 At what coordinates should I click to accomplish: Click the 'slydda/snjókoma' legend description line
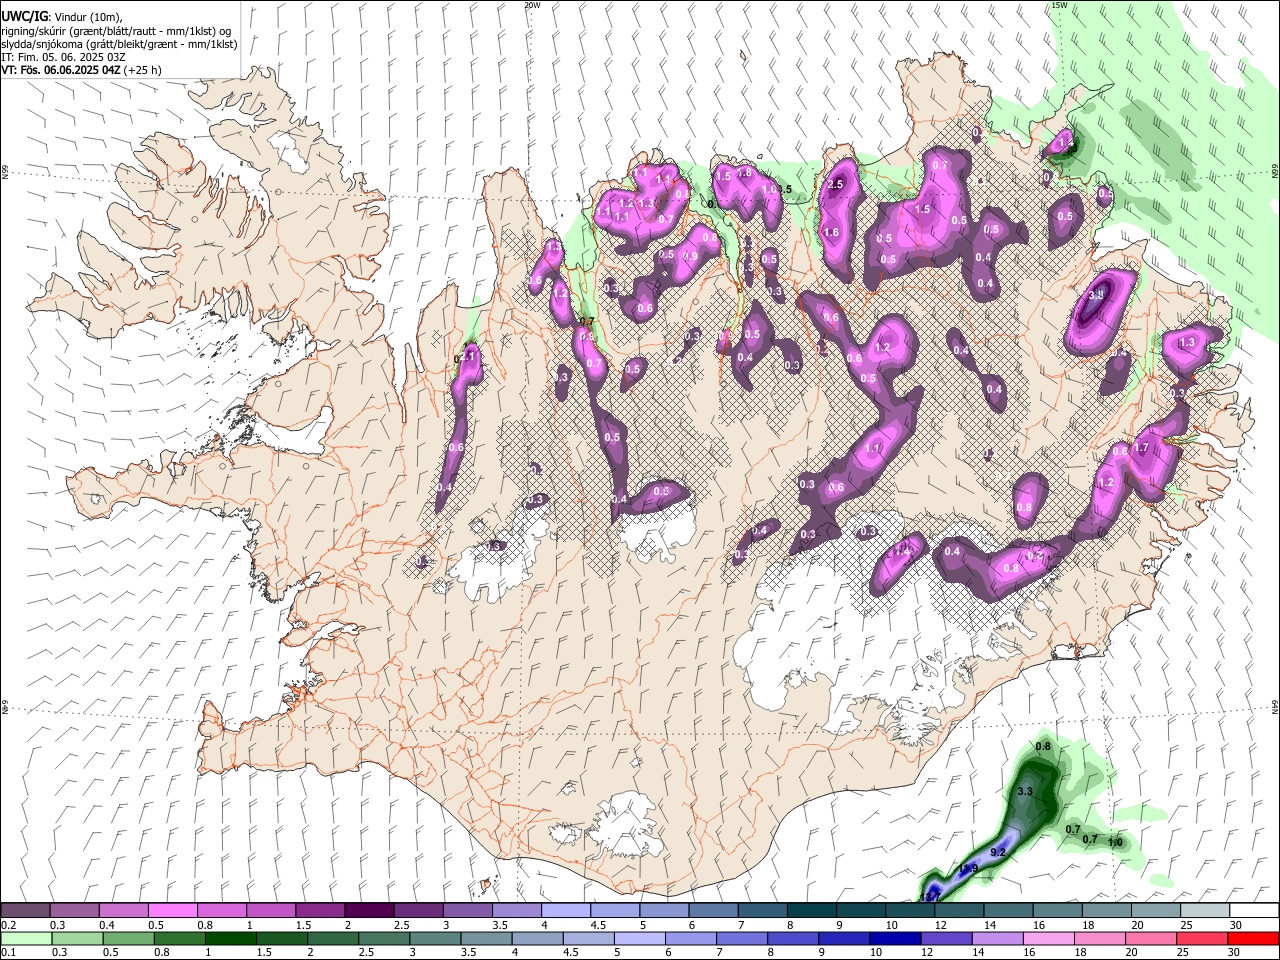tap(119, 44)
